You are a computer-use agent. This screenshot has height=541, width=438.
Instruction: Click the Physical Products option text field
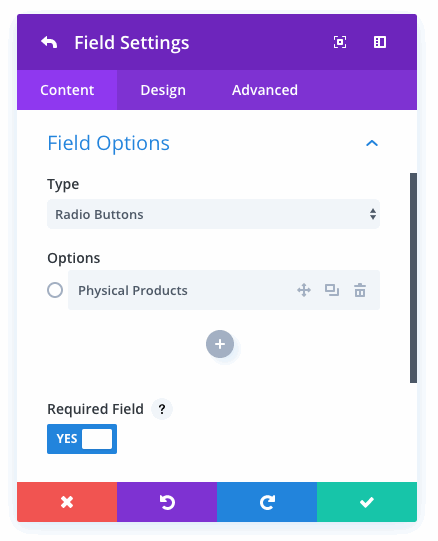pos(179,290)
